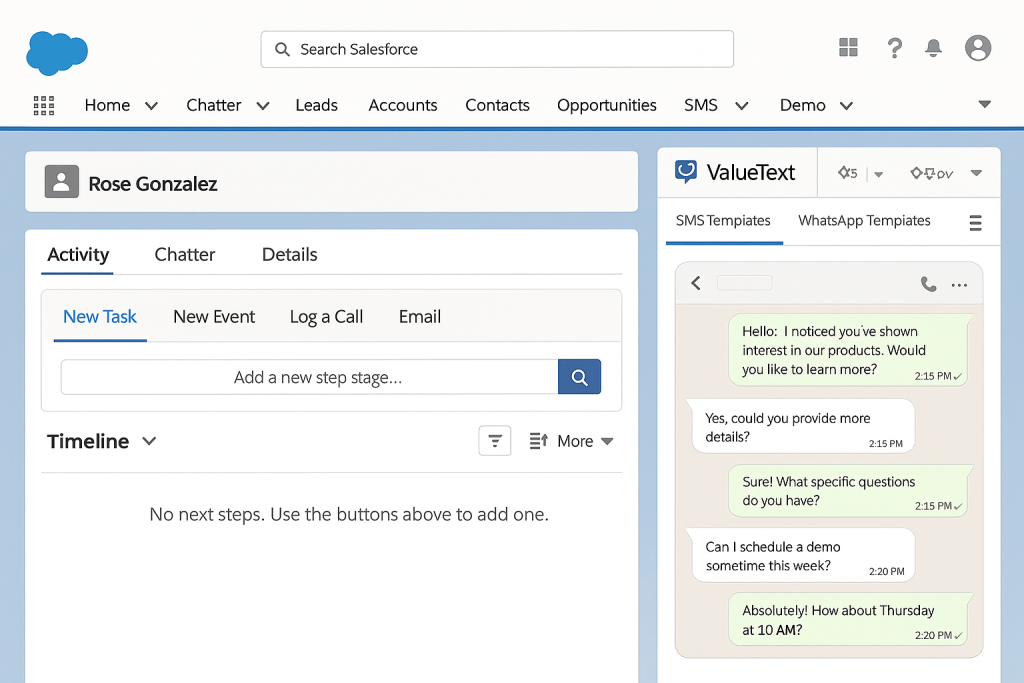Click the search magnifier icon
The image size is (1024, 683).
coord(282,49)
